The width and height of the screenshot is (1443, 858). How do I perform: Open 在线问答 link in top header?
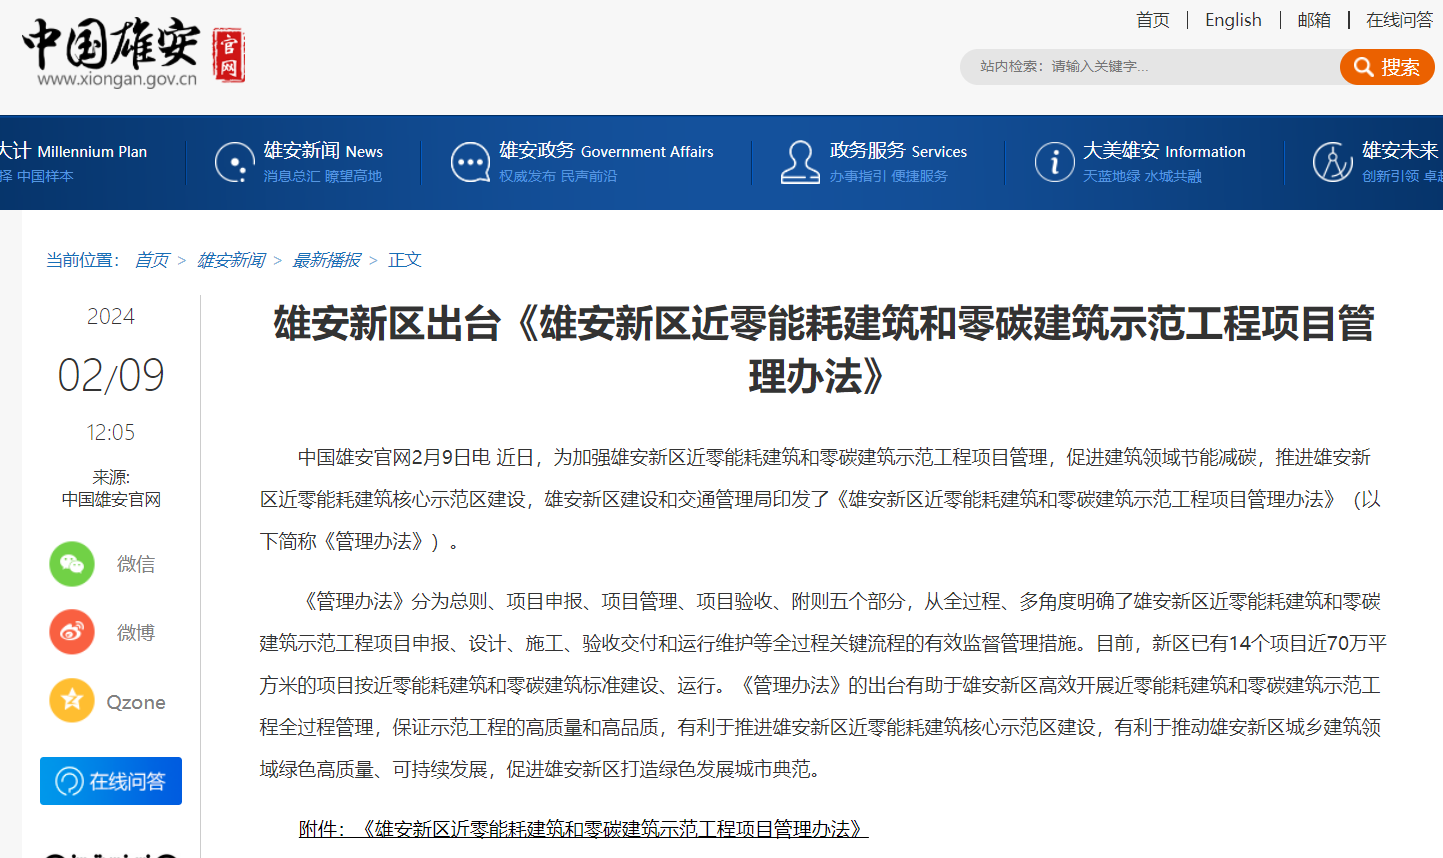point(1399,20)
